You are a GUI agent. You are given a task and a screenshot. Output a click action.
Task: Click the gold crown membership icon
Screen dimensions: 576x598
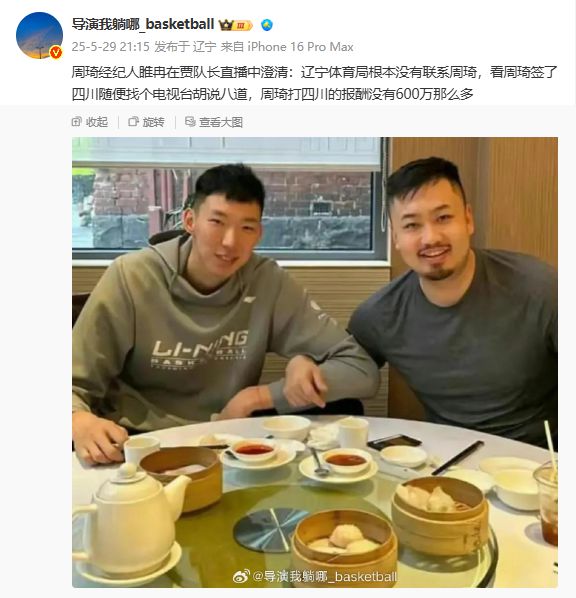pos(226,25)
